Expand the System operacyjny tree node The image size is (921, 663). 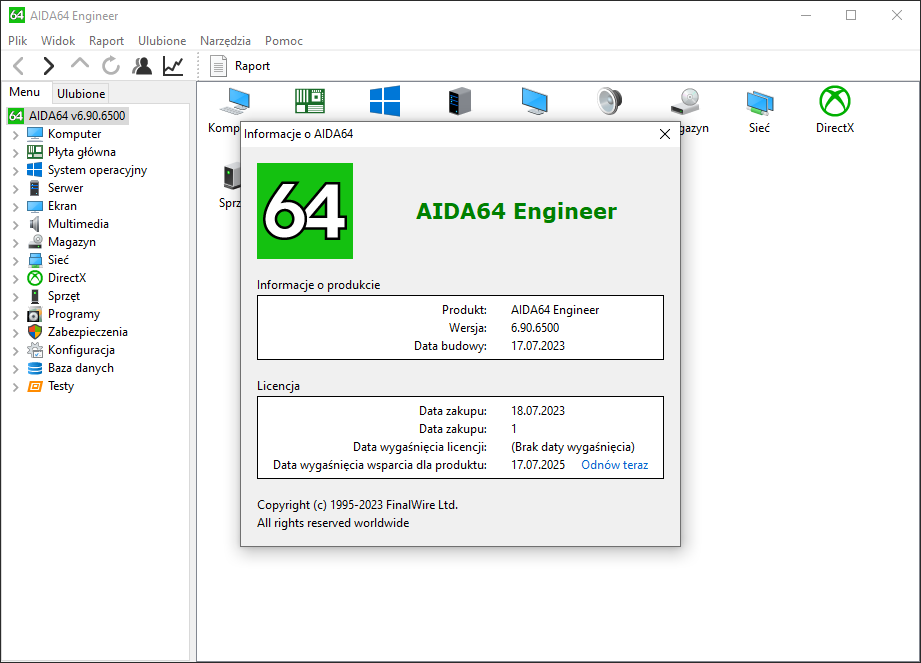15,171
